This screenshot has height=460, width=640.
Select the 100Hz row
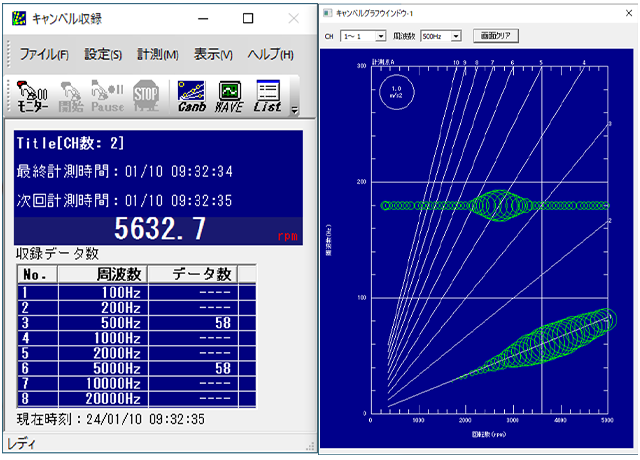point(137,292)
